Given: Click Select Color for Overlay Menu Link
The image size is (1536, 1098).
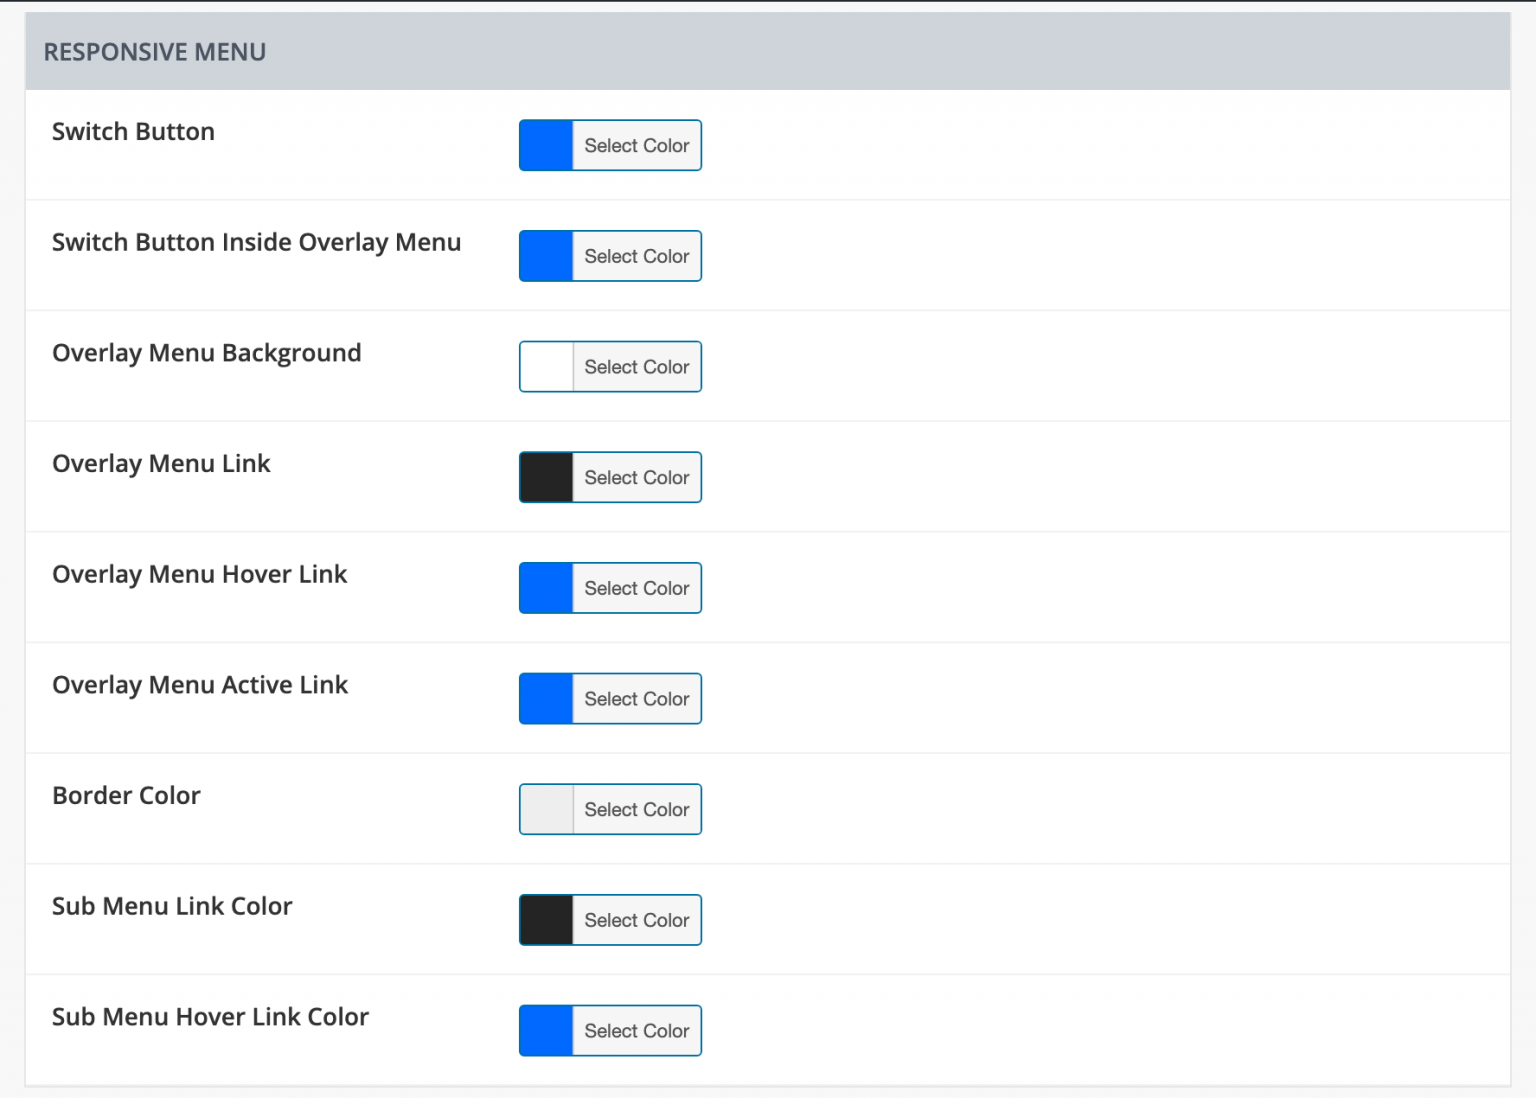Looking at the screenshot, I should pos(636,477).
